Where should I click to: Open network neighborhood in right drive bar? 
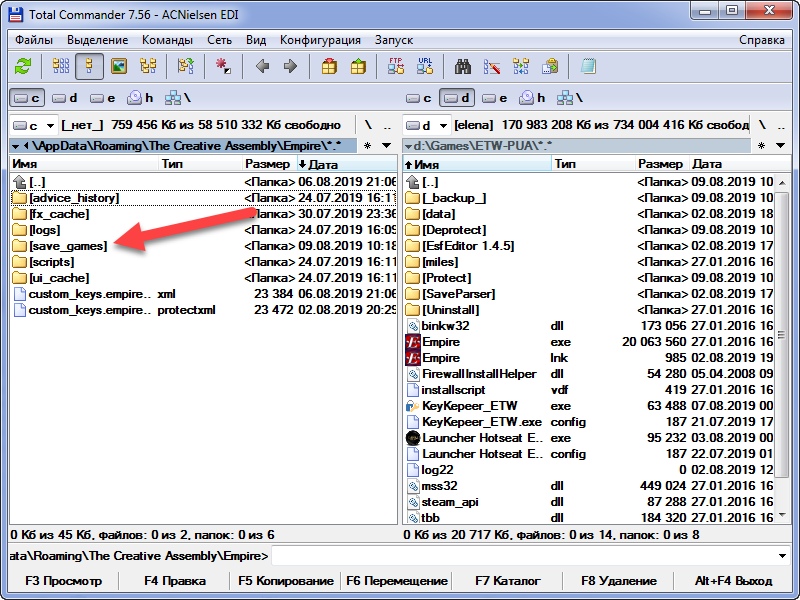pyautogui.click(x=569, y=98)
